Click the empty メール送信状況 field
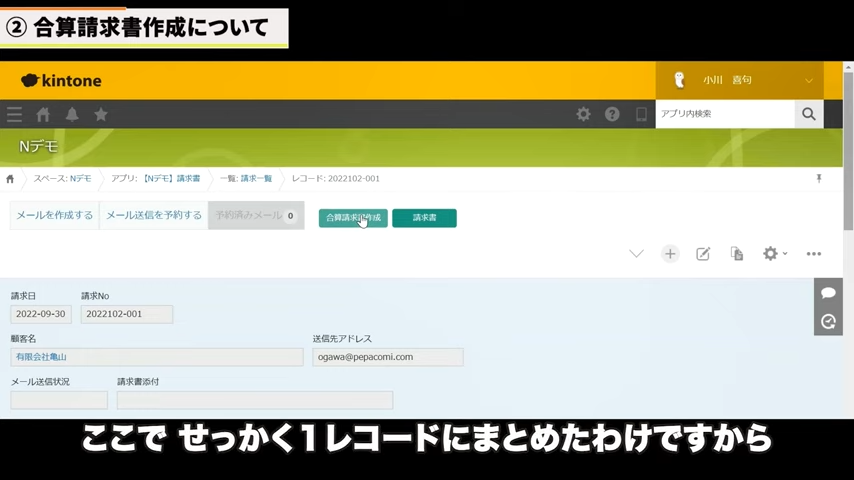The image size is (854, 480). 59,400
